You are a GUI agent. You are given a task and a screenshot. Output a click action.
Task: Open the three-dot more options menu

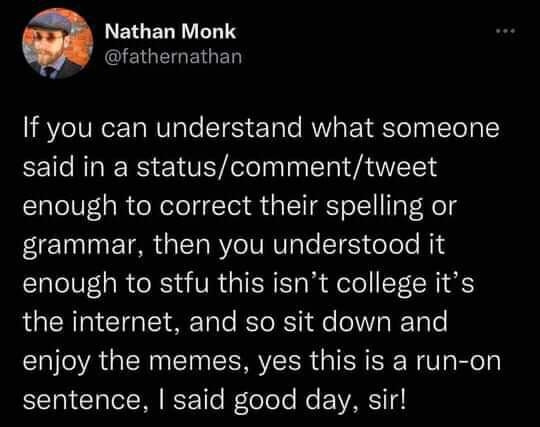click(506, 32)
